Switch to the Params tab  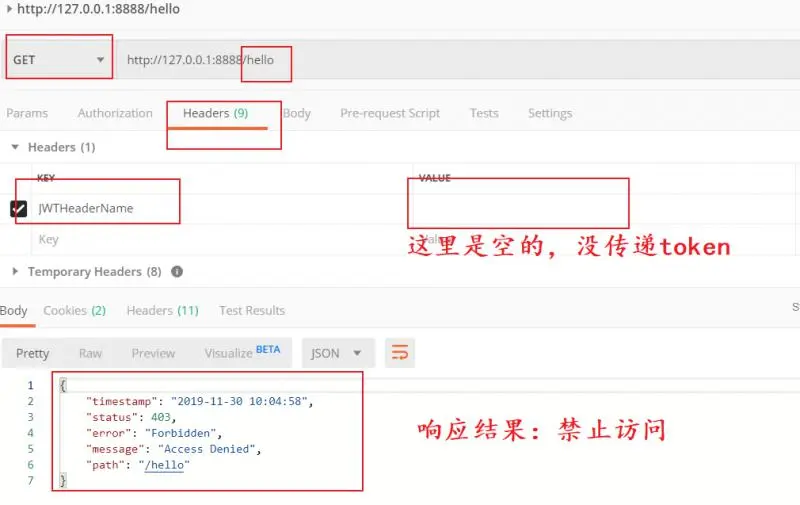27,113
